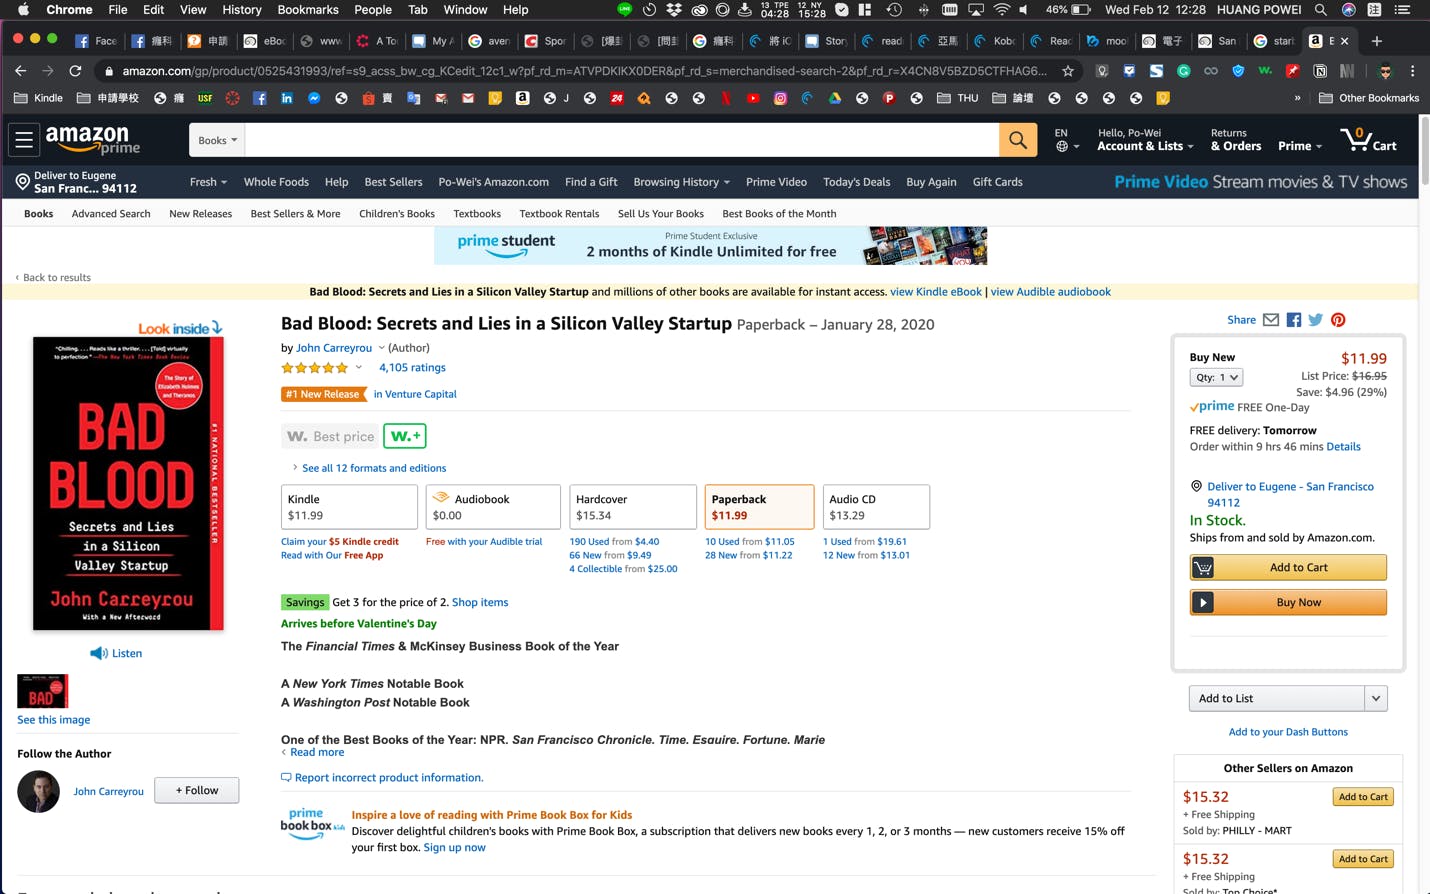Select the Hardcover format option
The image size is (1430, 894).
(633, 507)
